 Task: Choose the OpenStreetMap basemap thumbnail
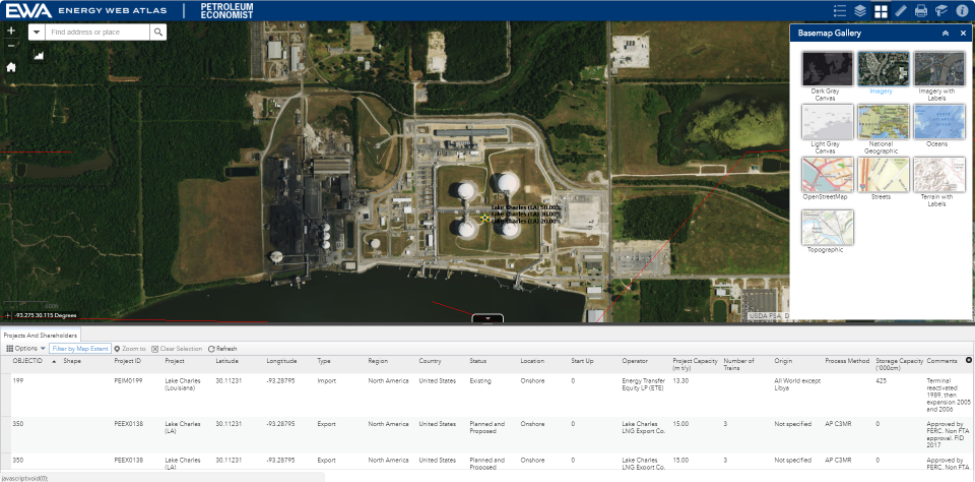click(827, 175)
